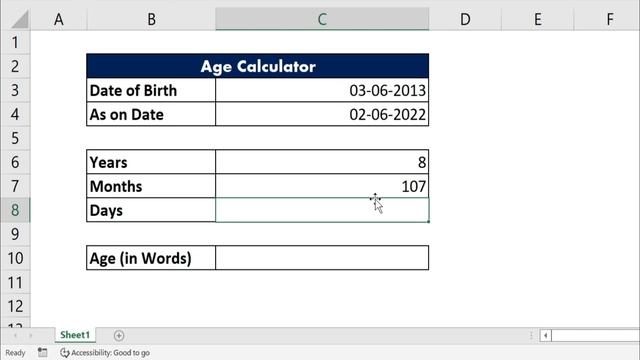This screenshot has width=640, height=360.
Task: Select the Age Calculator title cell
Action: click(258, 66)
